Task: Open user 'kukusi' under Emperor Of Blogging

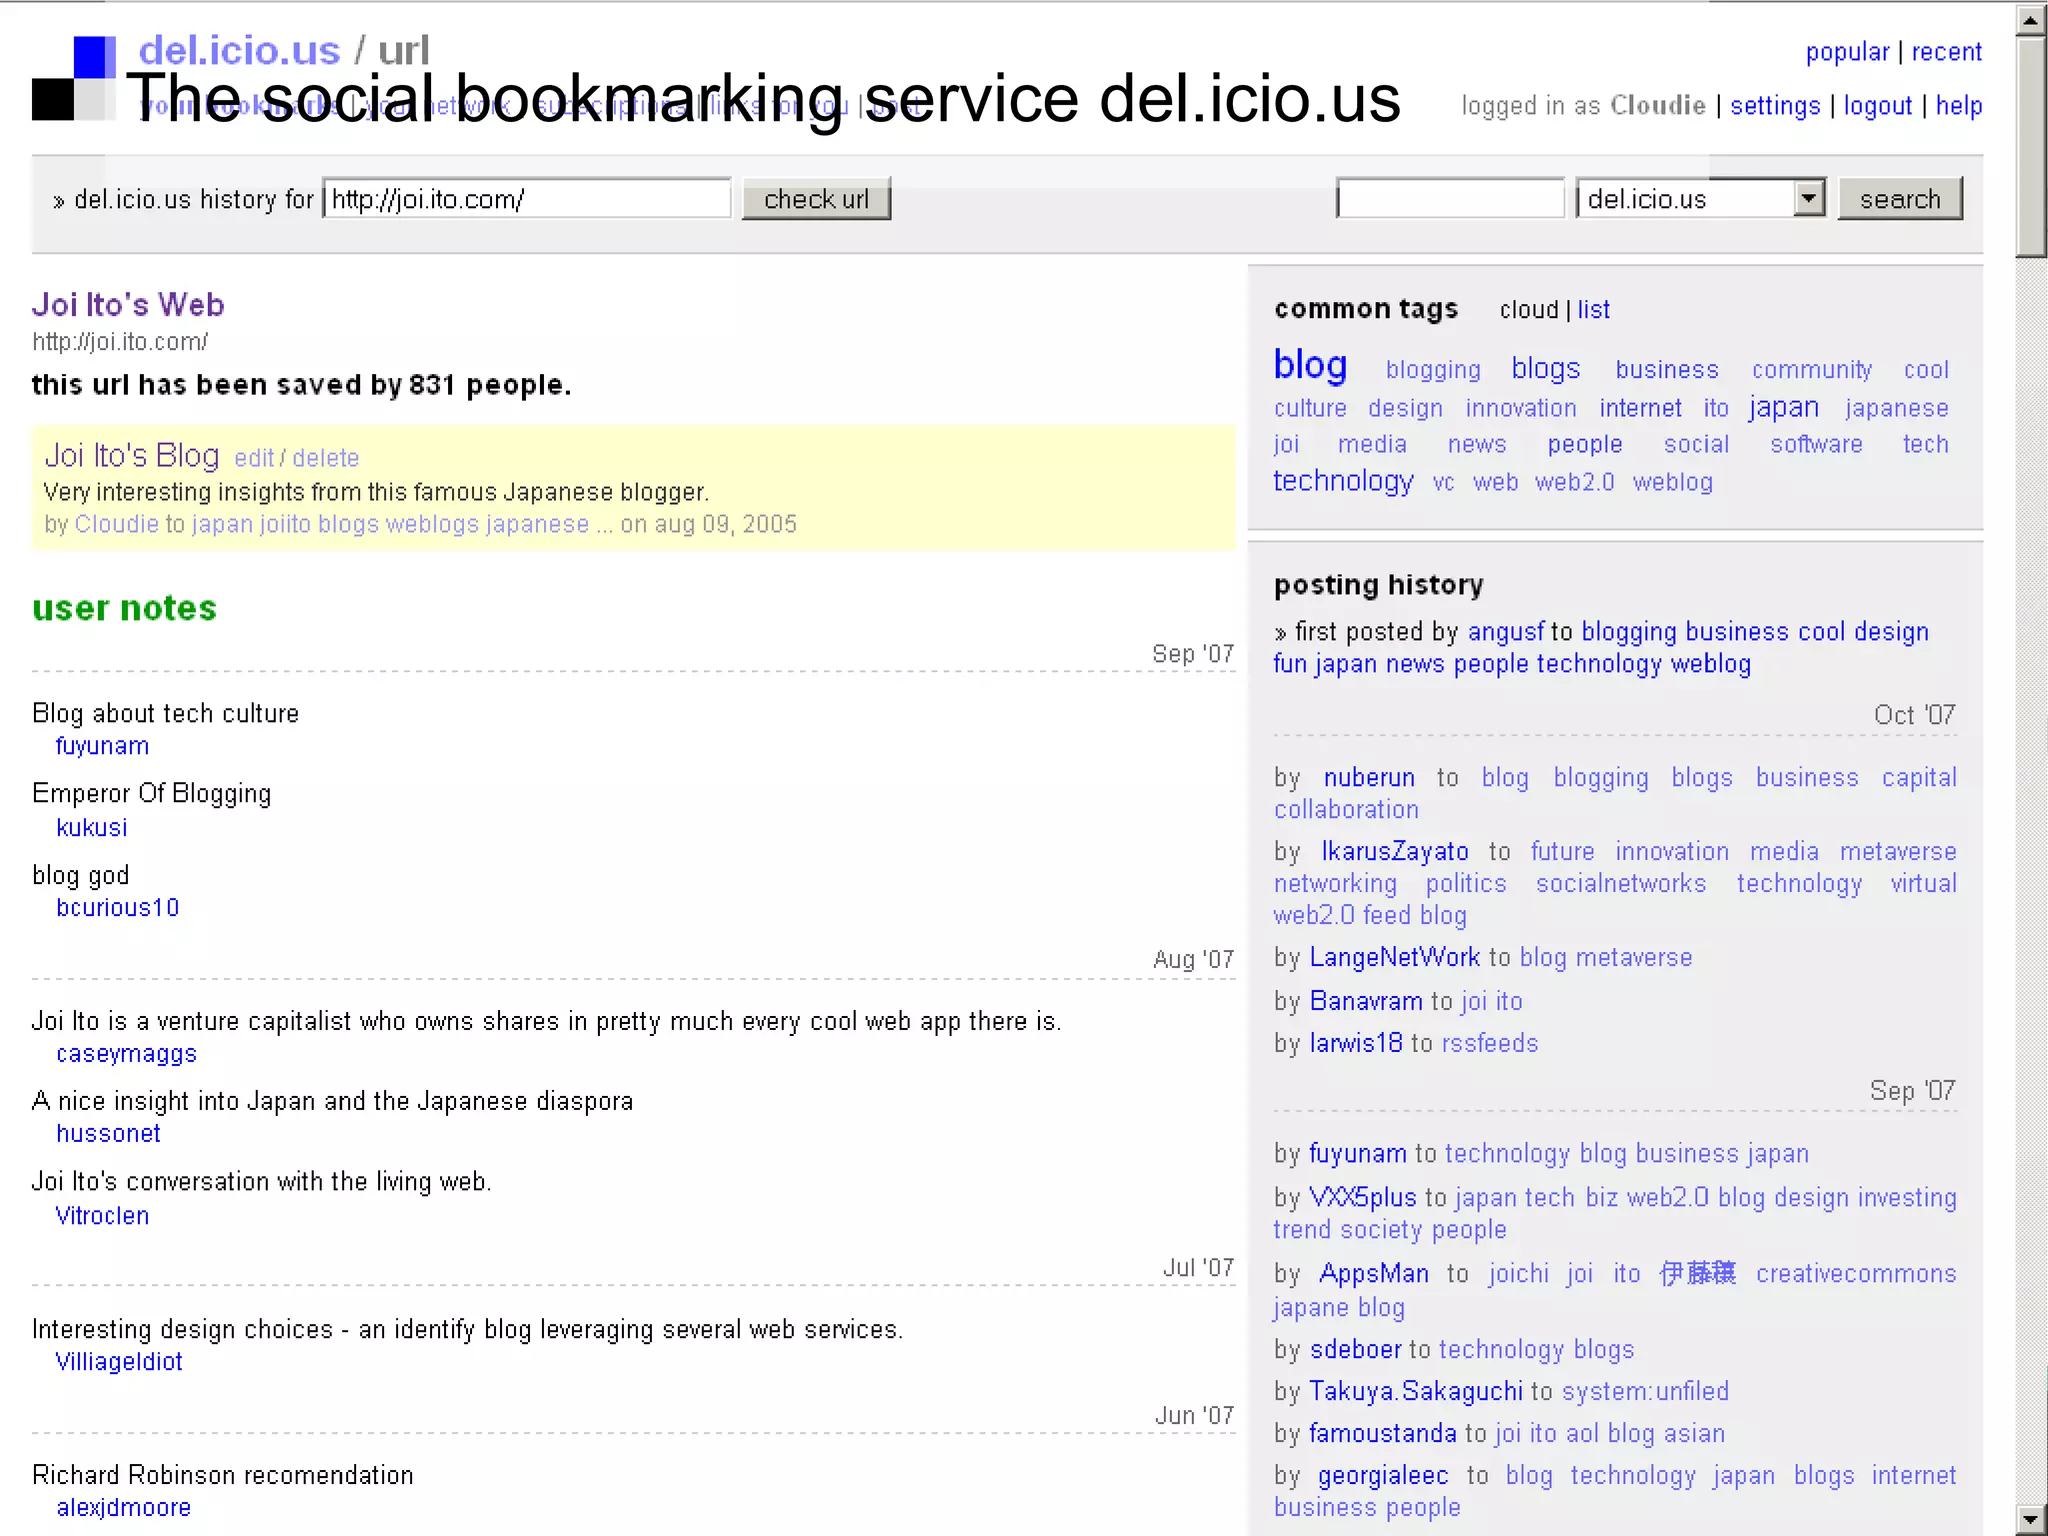Action: [x=92, y=827]
